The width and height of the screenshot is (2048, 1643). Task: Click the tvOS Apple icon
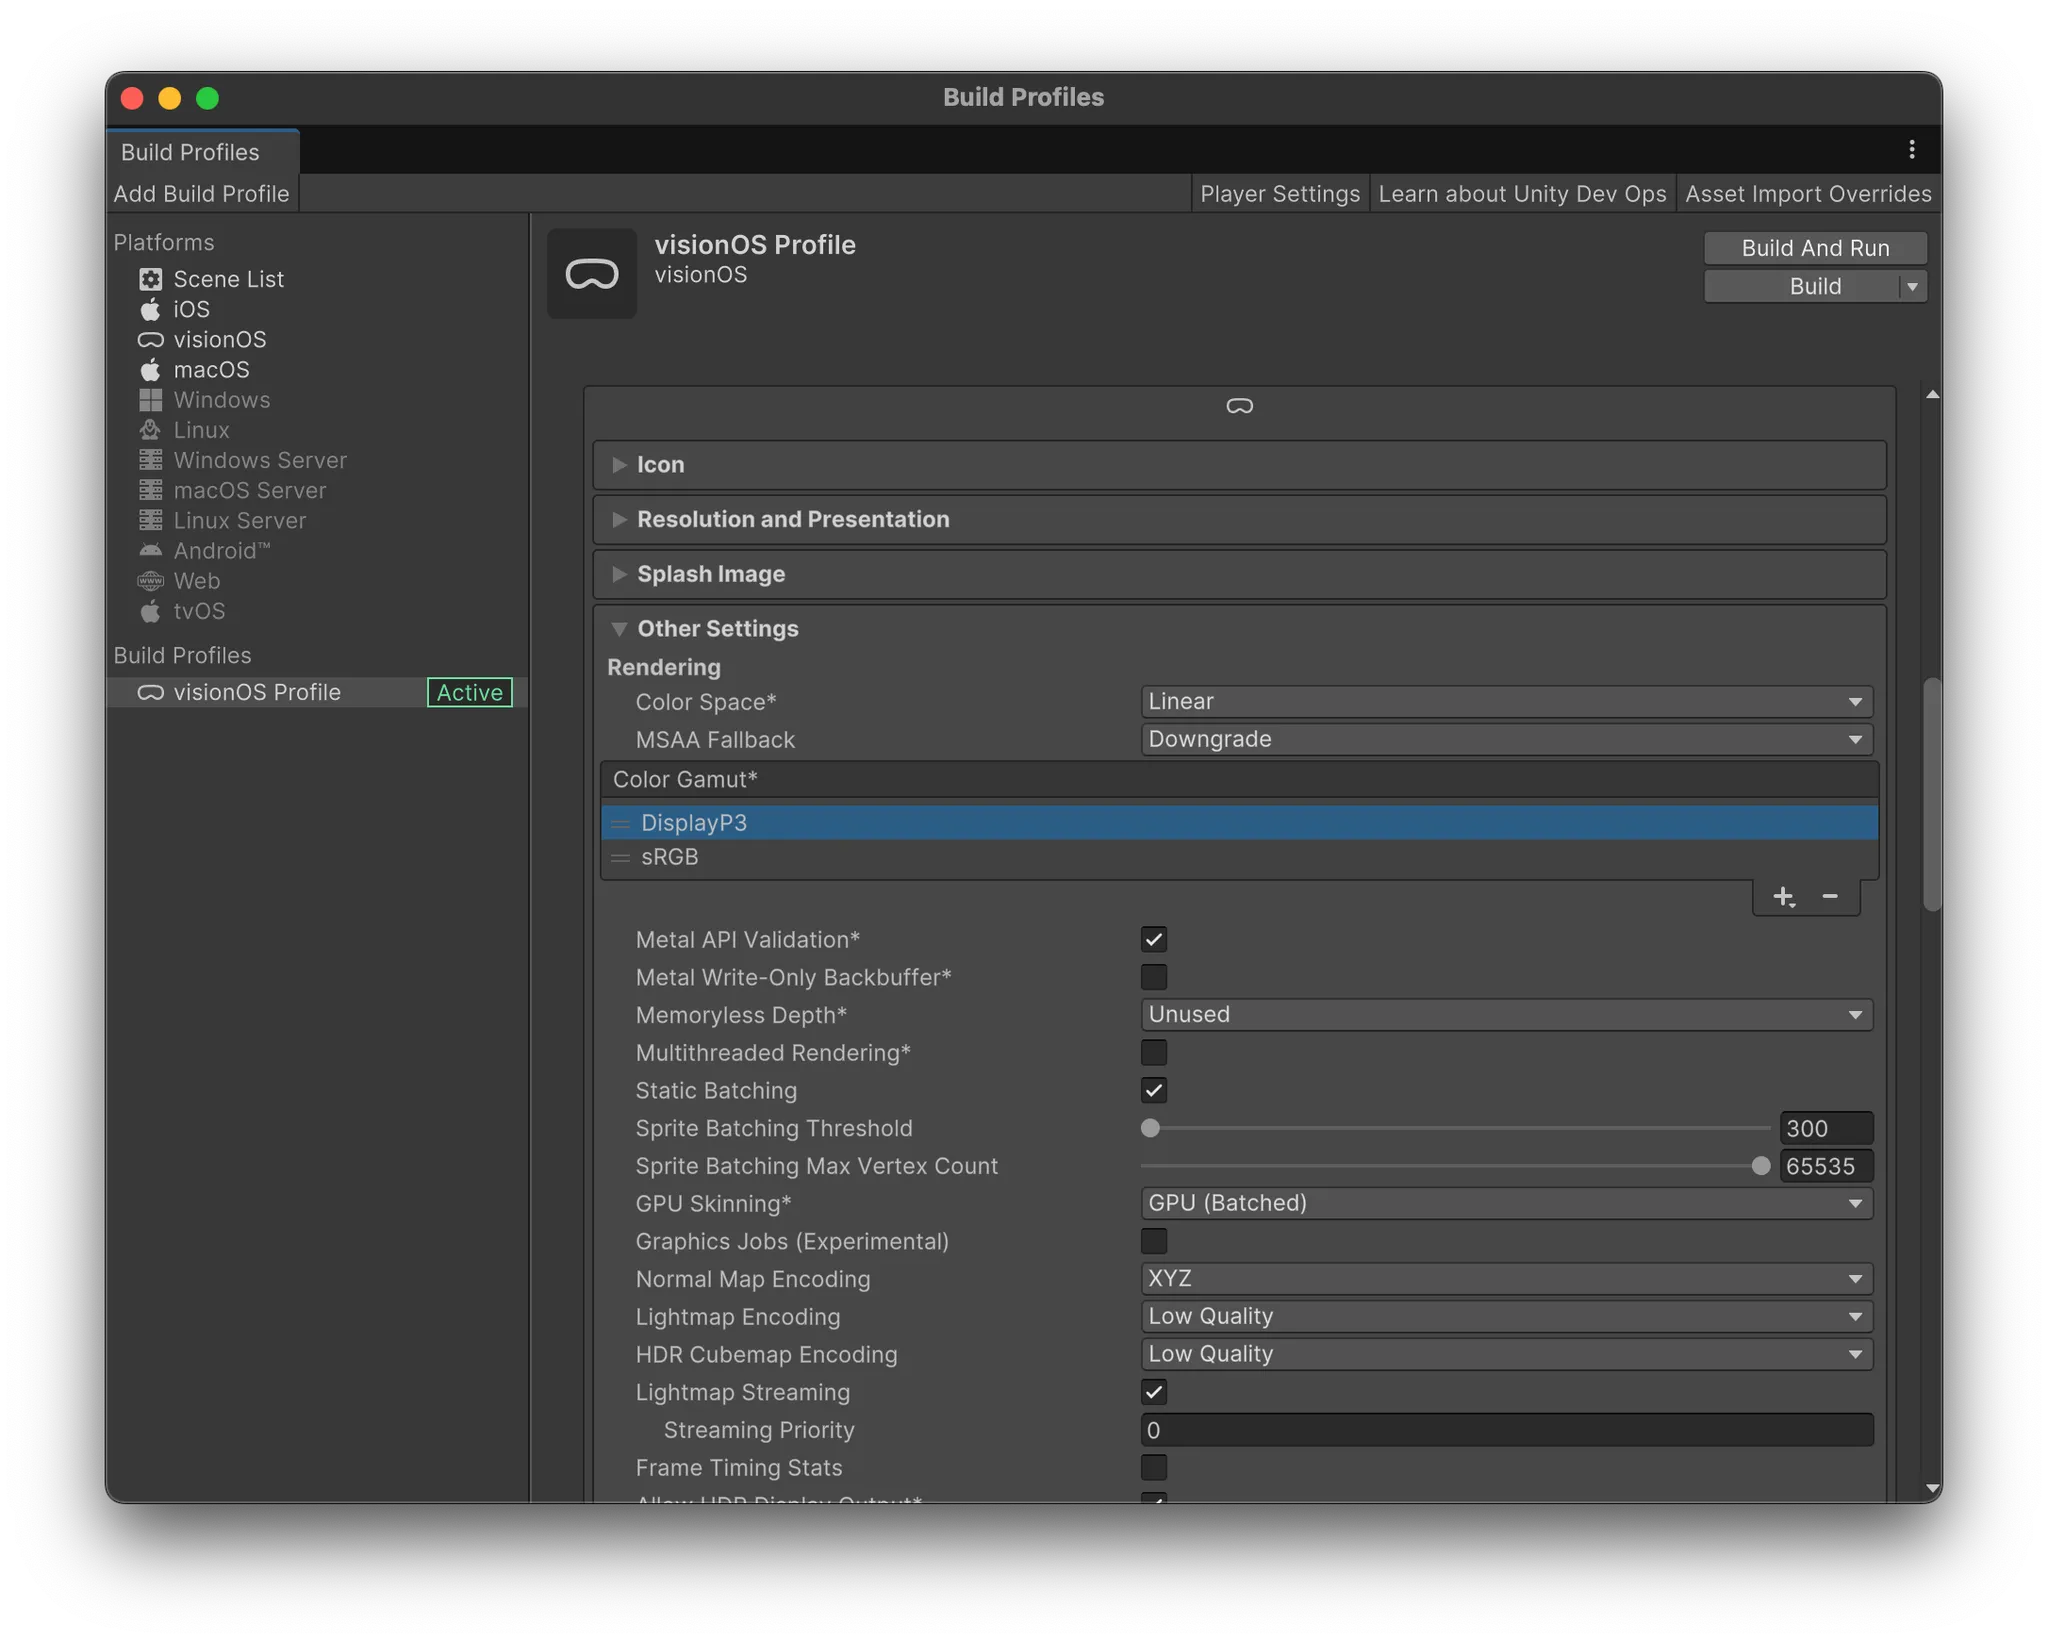[150, 611]
